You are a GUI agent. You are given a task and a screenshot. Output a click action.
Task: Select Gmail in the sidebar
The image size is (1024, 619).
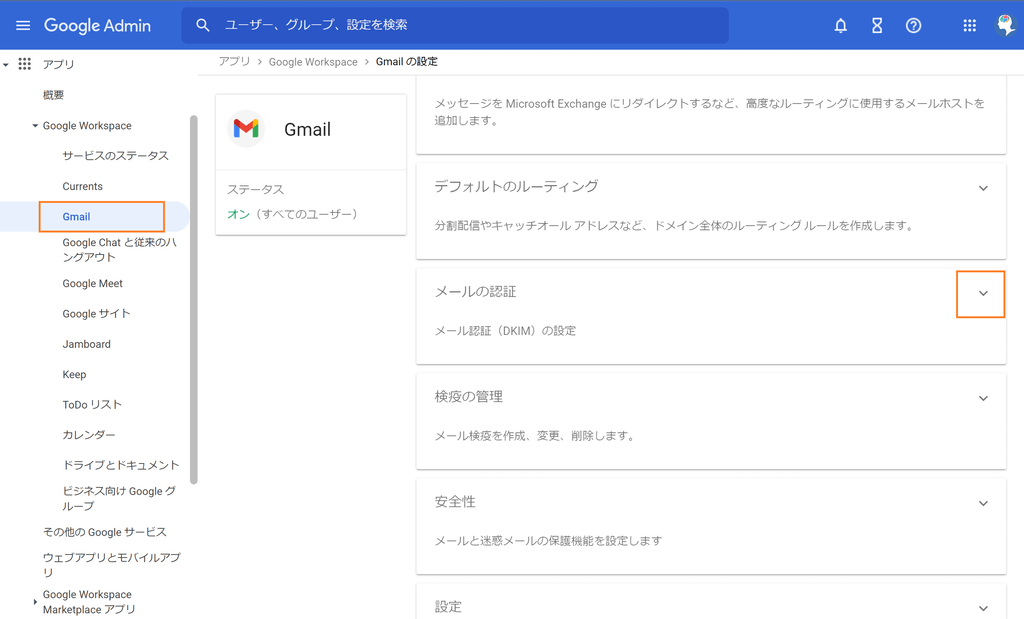click(76, 217)
